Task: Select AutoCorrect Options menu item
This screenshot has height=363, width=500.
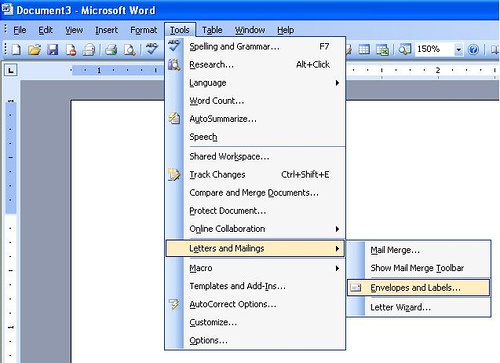Action: (x=255, y=304)
